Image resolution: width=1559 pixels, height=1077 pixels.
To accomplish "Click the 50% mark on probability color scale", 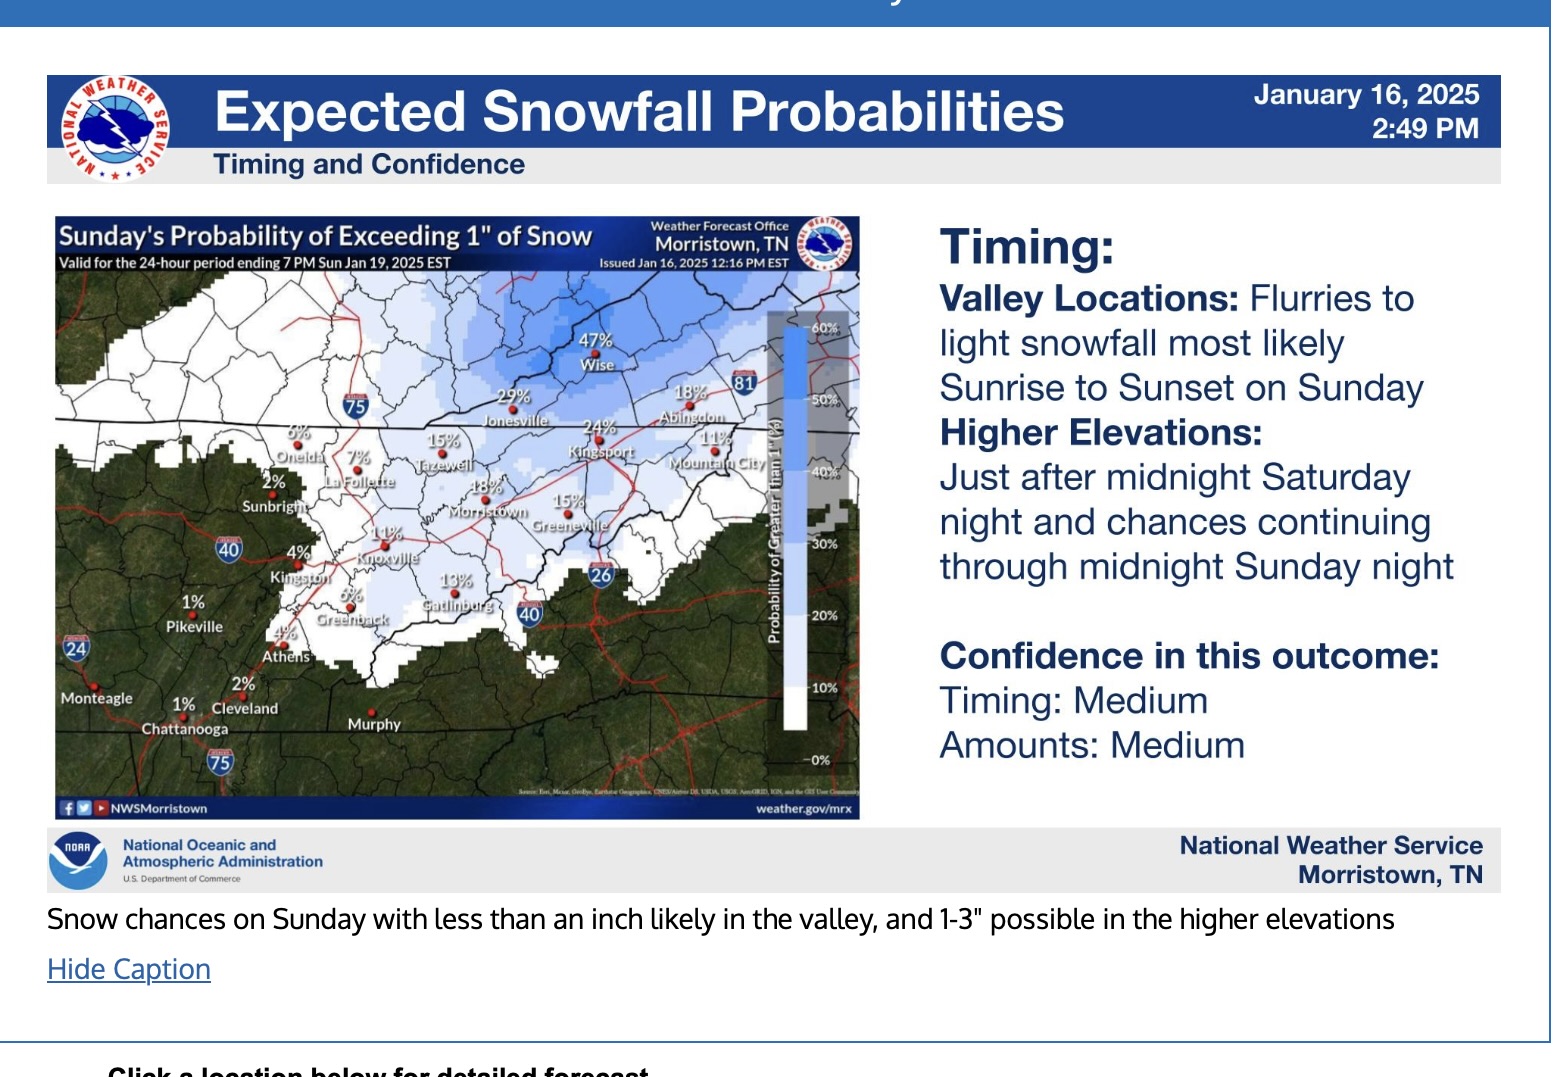I will 825,400.
